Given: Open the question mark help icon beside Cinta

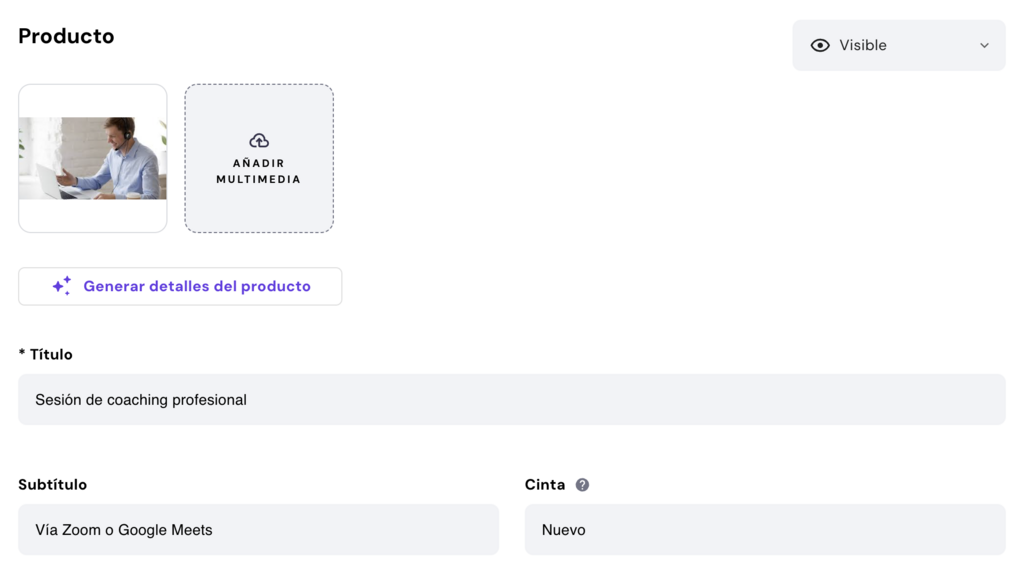Looking at the screenshot, I should tap(582, 484).
